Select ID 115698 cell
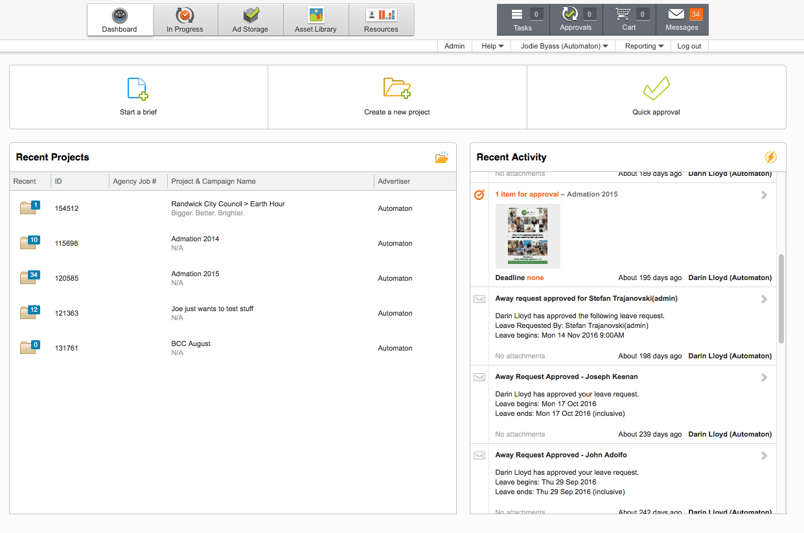The height and width of the screenshot is (533, 804). [67, 244]
